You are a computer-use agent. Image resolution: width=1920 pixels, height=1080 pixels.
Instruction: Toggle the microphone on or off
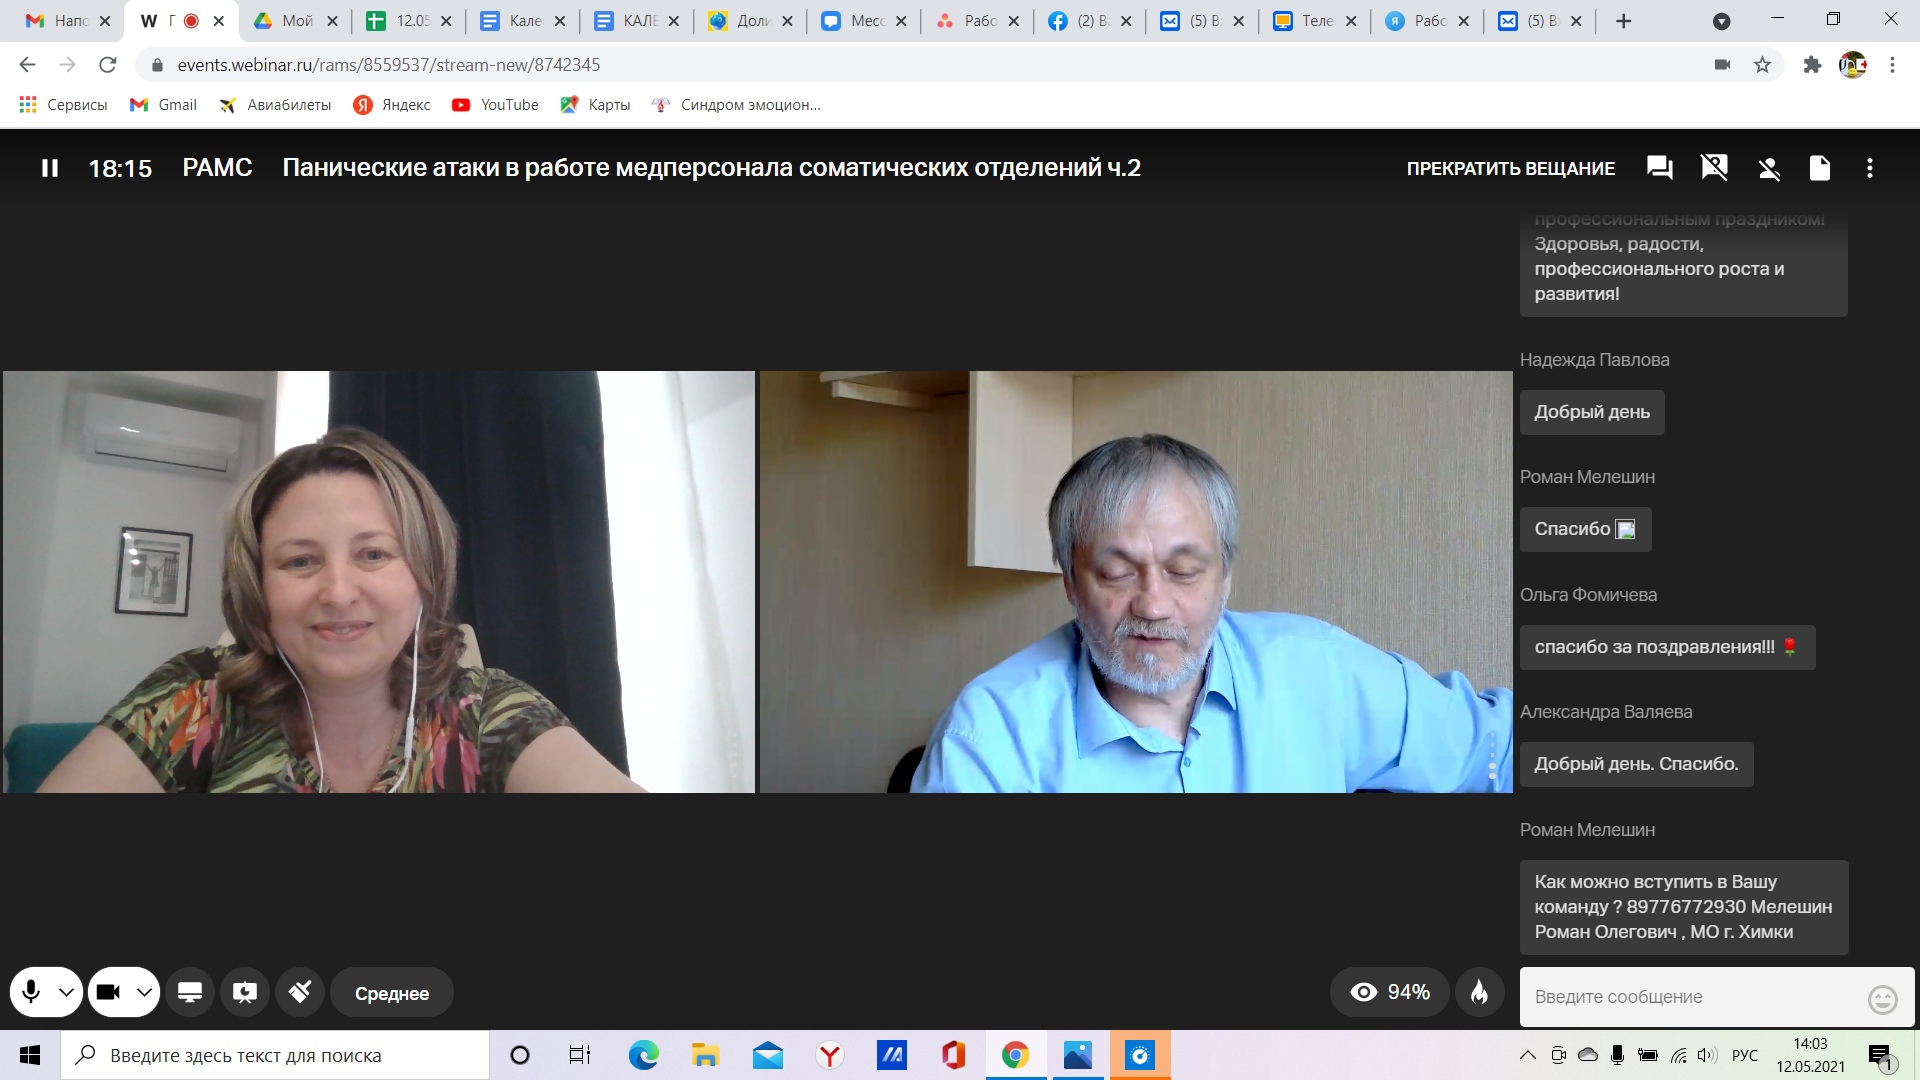click(32, 992)
